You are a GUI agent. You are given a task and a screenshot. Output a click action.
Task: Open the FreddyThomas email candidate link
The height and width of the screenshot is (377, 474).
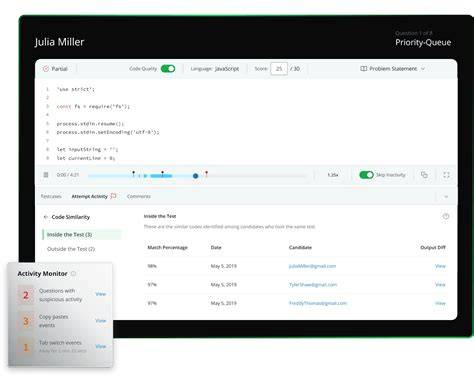[318, 303]
